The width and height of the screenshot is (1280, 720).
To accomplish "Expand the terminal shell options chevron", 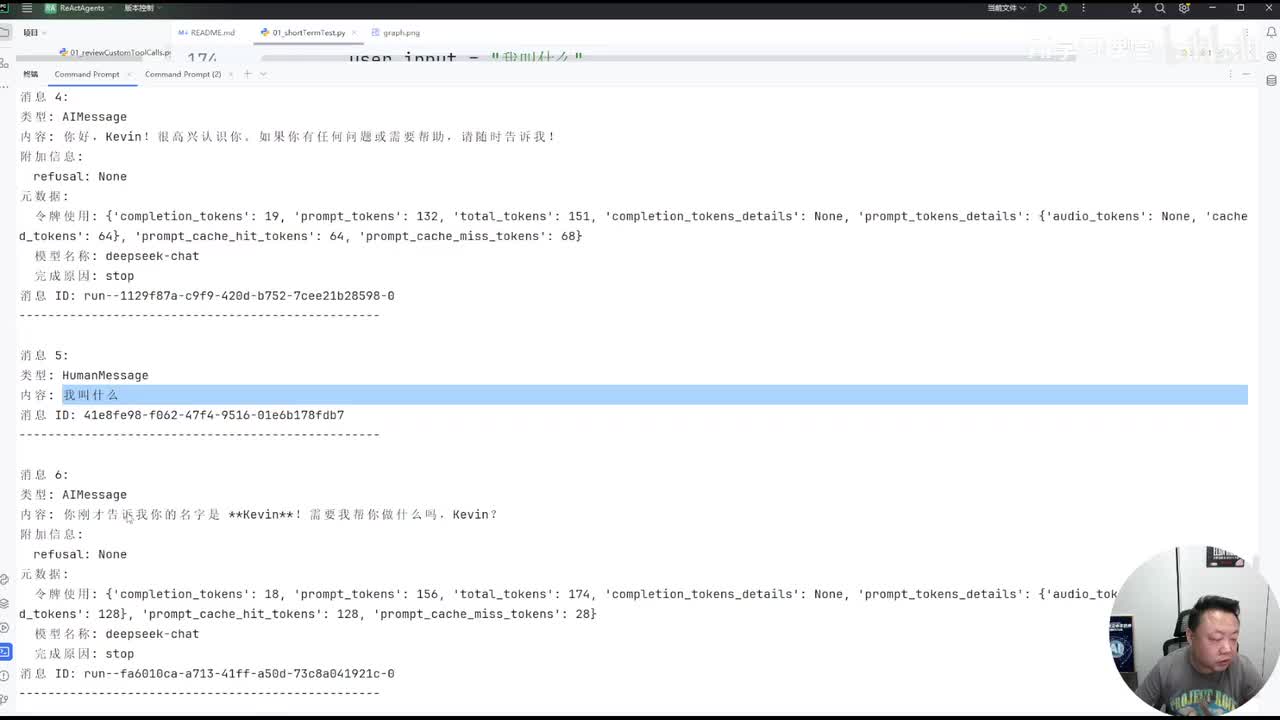I will (x=263, y=74).
